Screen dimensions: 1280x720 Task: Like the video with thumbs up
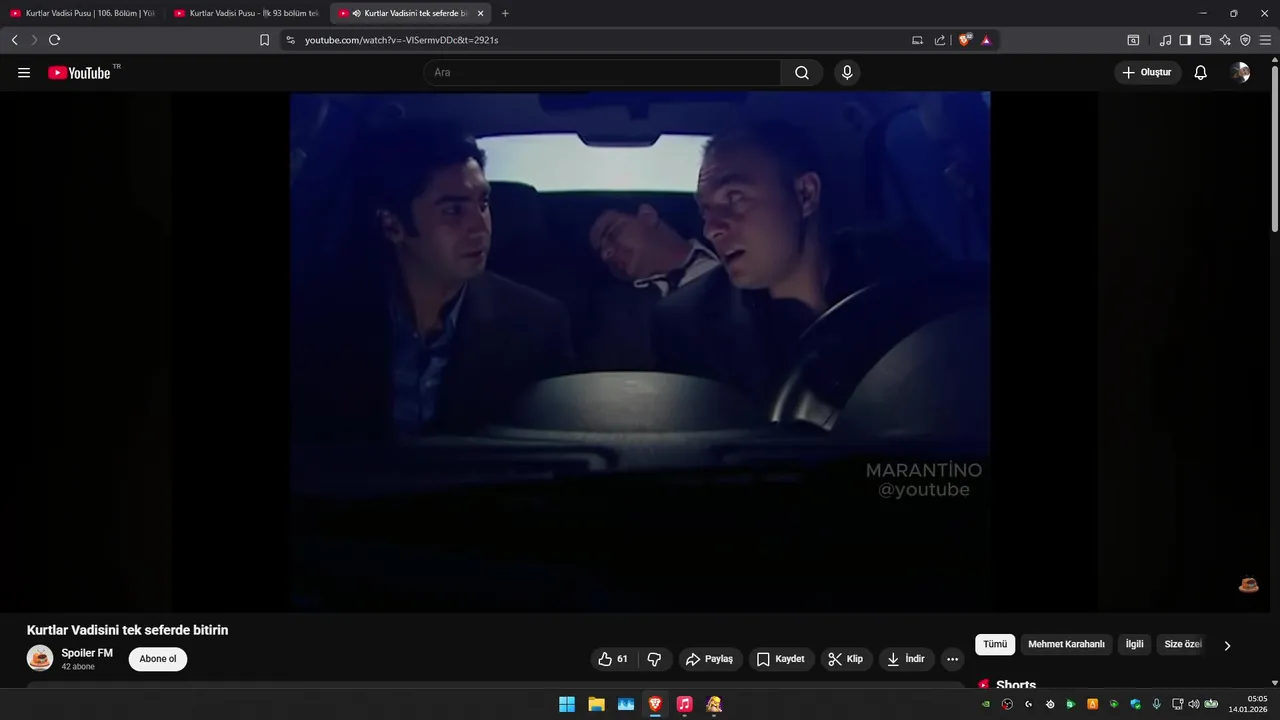tap(613, 659)
